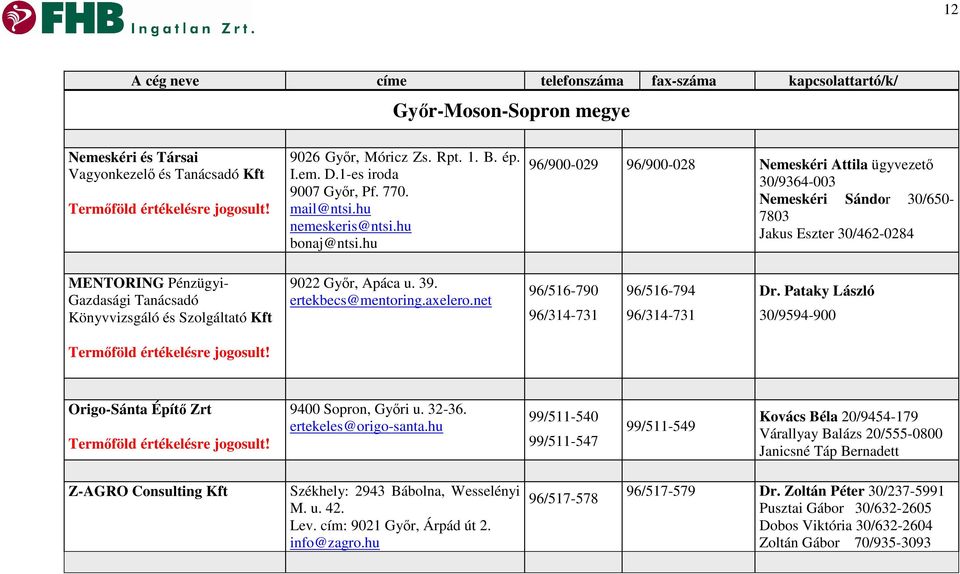Select 'MENTORING Pénzügyi-' company name
The image size is (960, 574).
pyautogui.click(x=148, y=283)
